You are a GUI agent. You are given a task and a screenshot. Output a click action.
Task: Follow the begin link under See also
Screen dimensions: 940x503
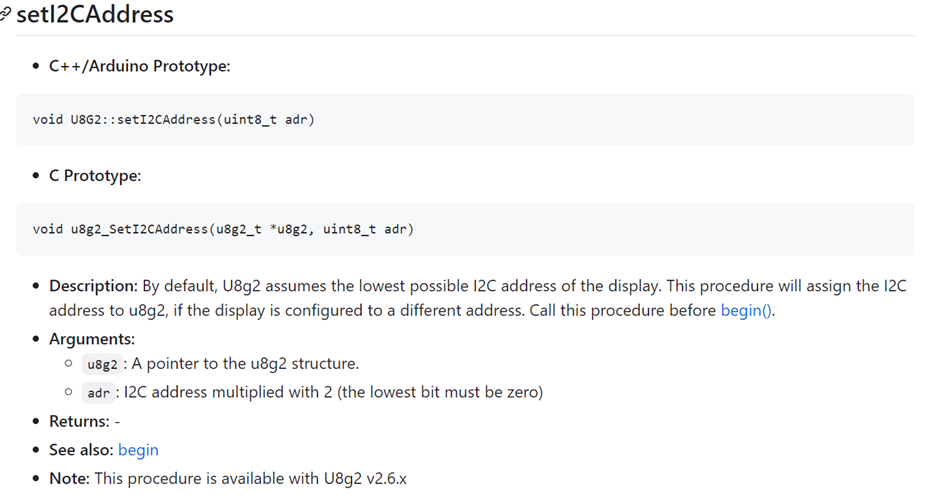tap(138, 450)
